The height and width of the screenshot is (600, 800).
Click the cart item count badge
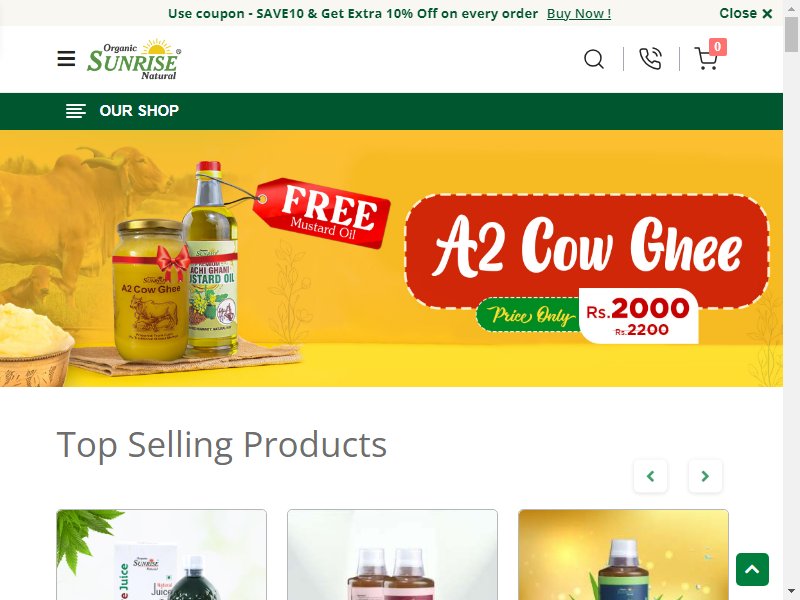point(718,47)
